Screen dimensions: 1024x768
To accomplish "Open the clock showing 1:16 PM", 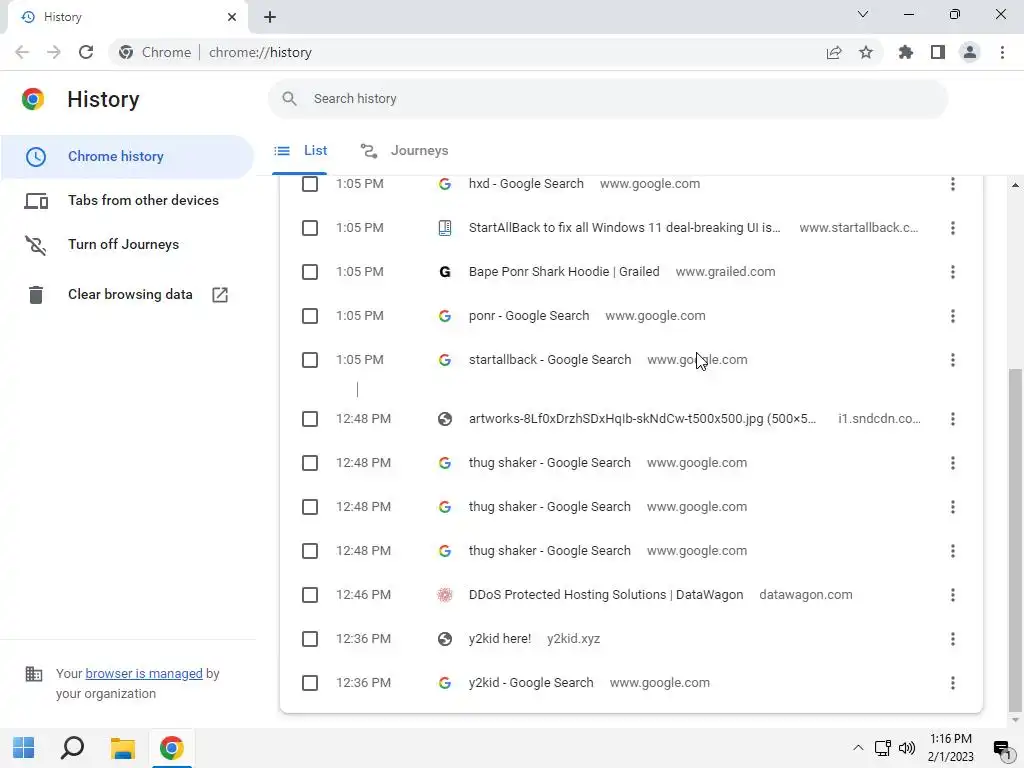I will click(950, 748).
